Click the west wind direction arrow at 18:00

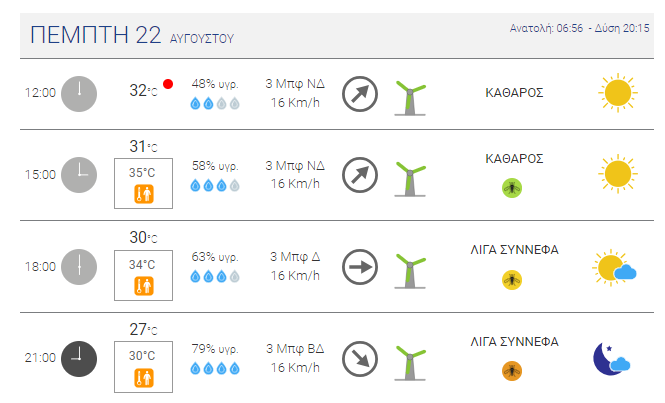click(360, 267)
